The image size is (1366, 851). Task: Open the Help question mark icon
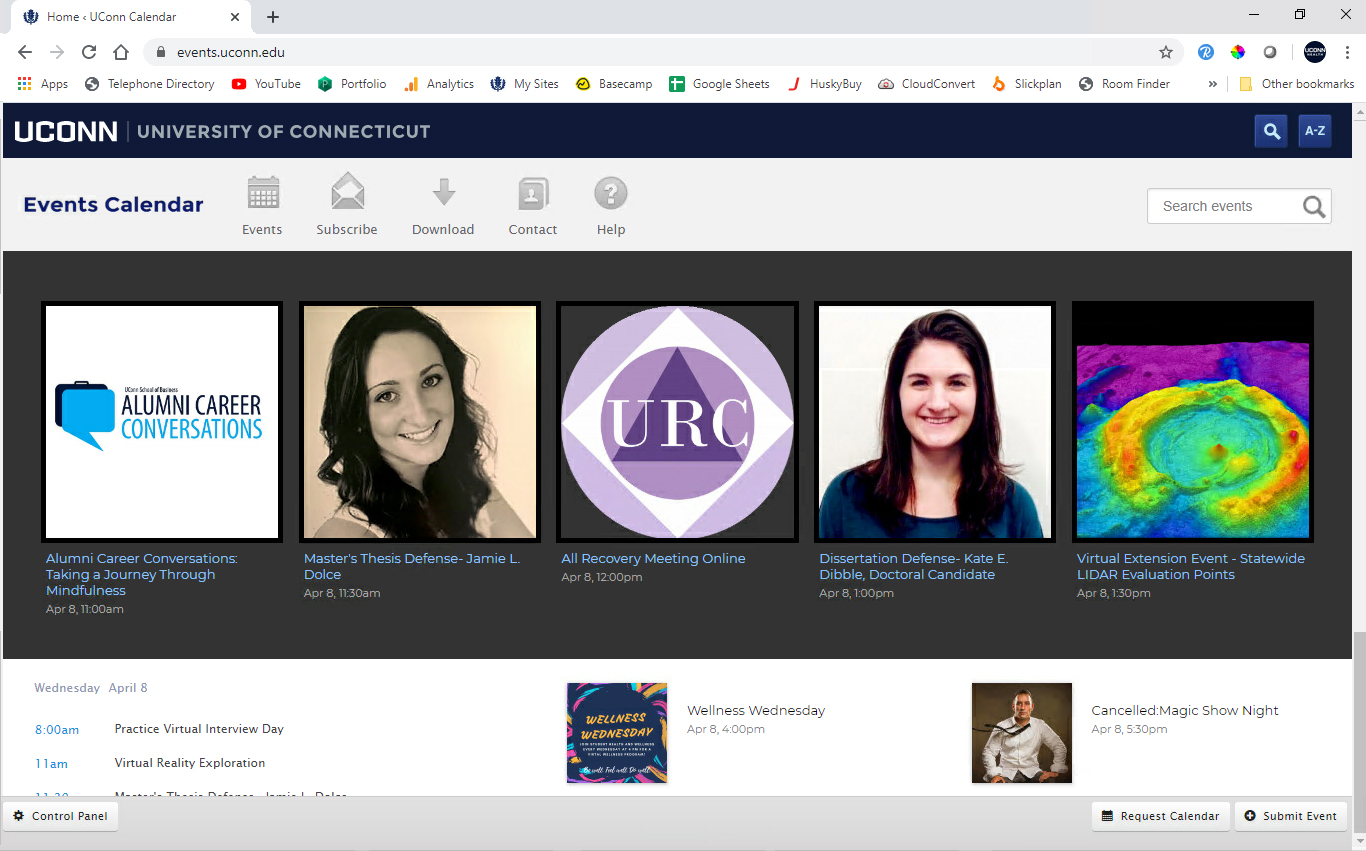coord(611,193)
